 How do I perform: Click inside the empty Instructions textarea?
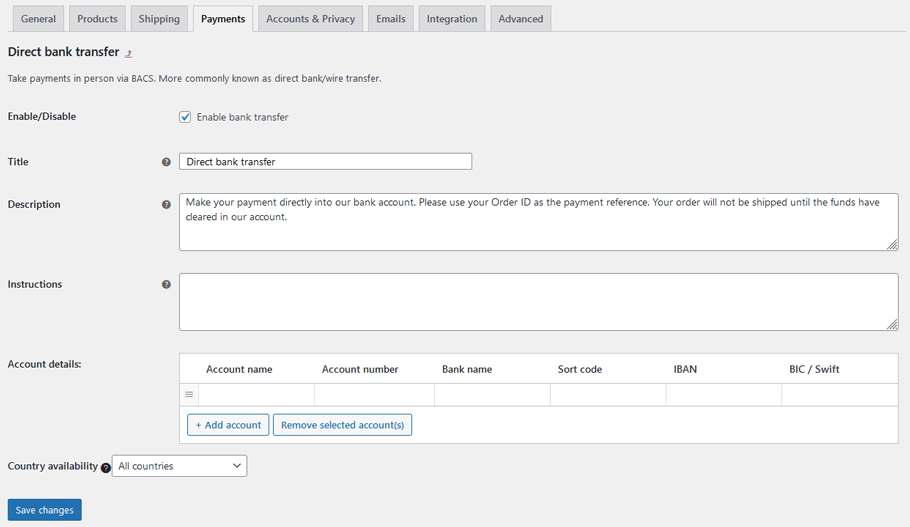[x=538, y=302]
